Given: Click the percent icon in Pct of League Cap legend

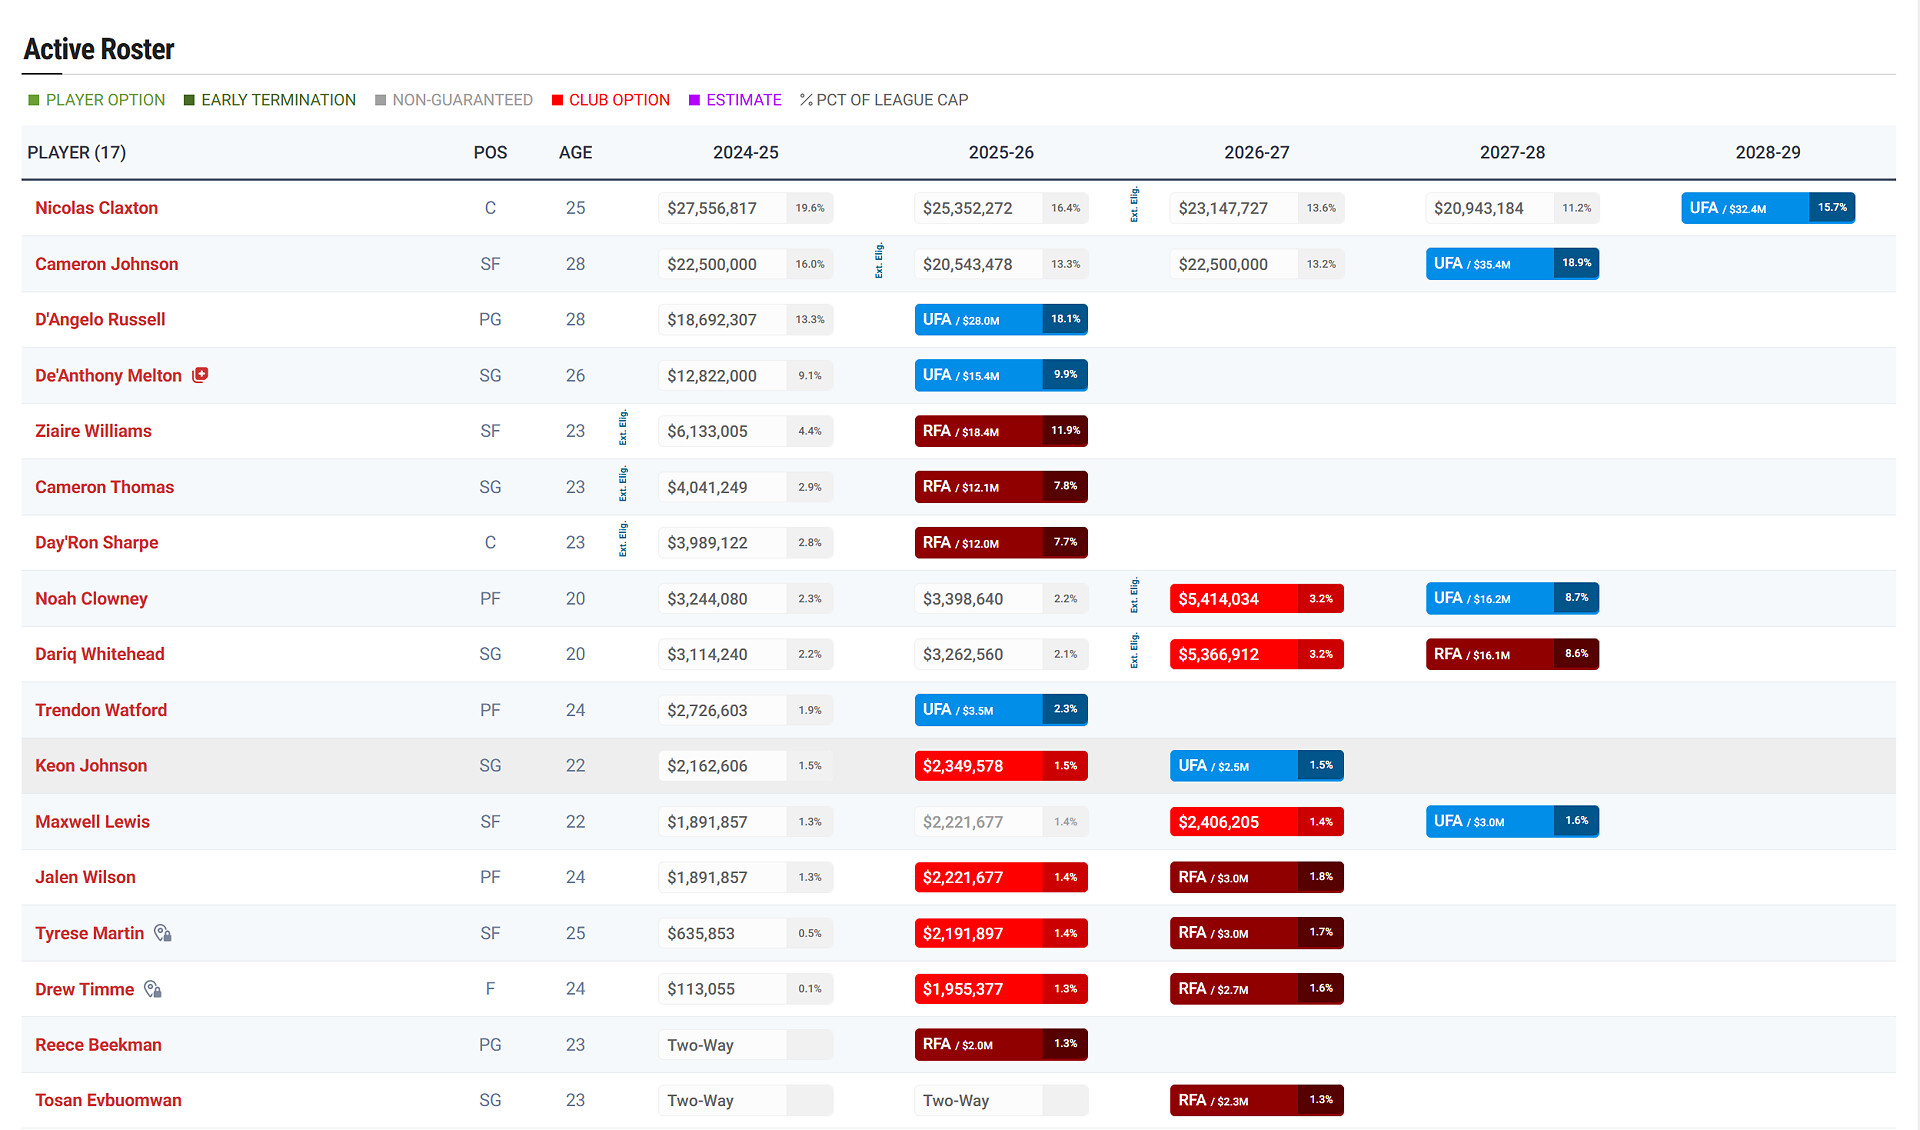Looking at the screenshot, I should [806, 100].
